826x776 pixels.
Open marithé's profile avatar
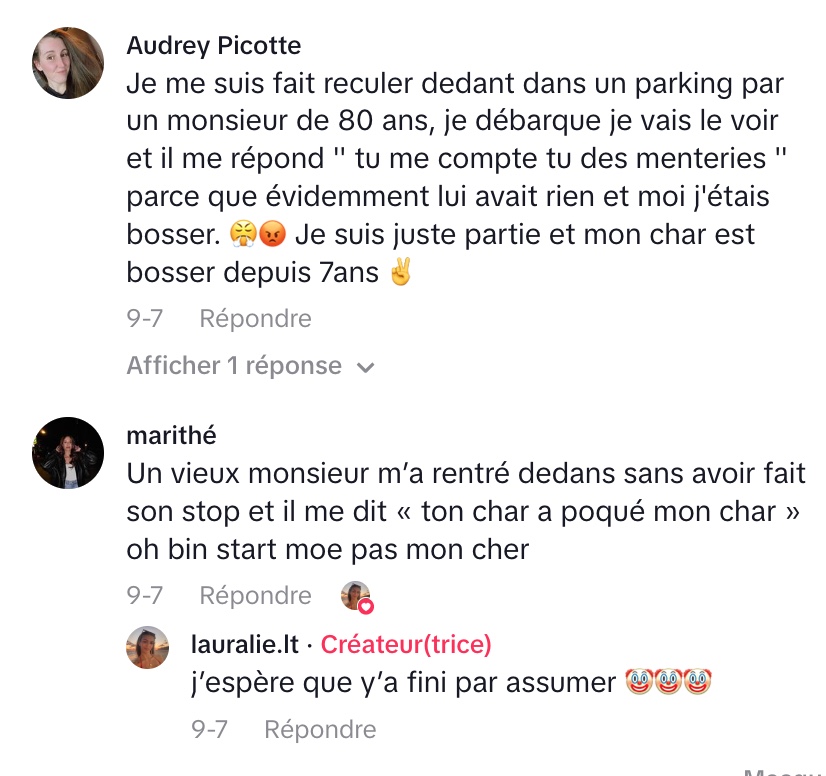pos(68,453)
